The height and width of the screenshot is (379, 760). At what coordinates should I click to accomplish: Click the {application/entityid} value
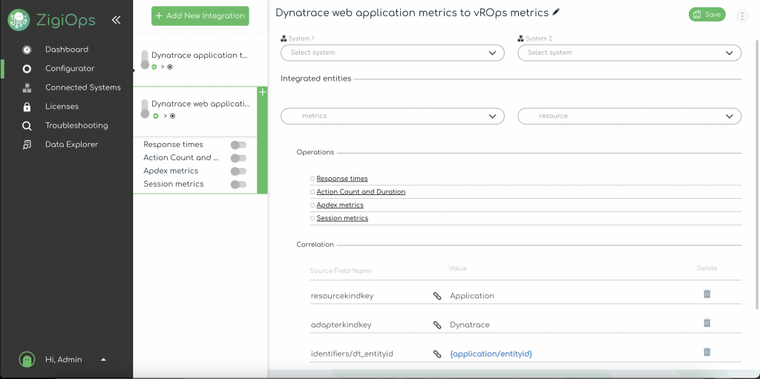pos(491,354)
